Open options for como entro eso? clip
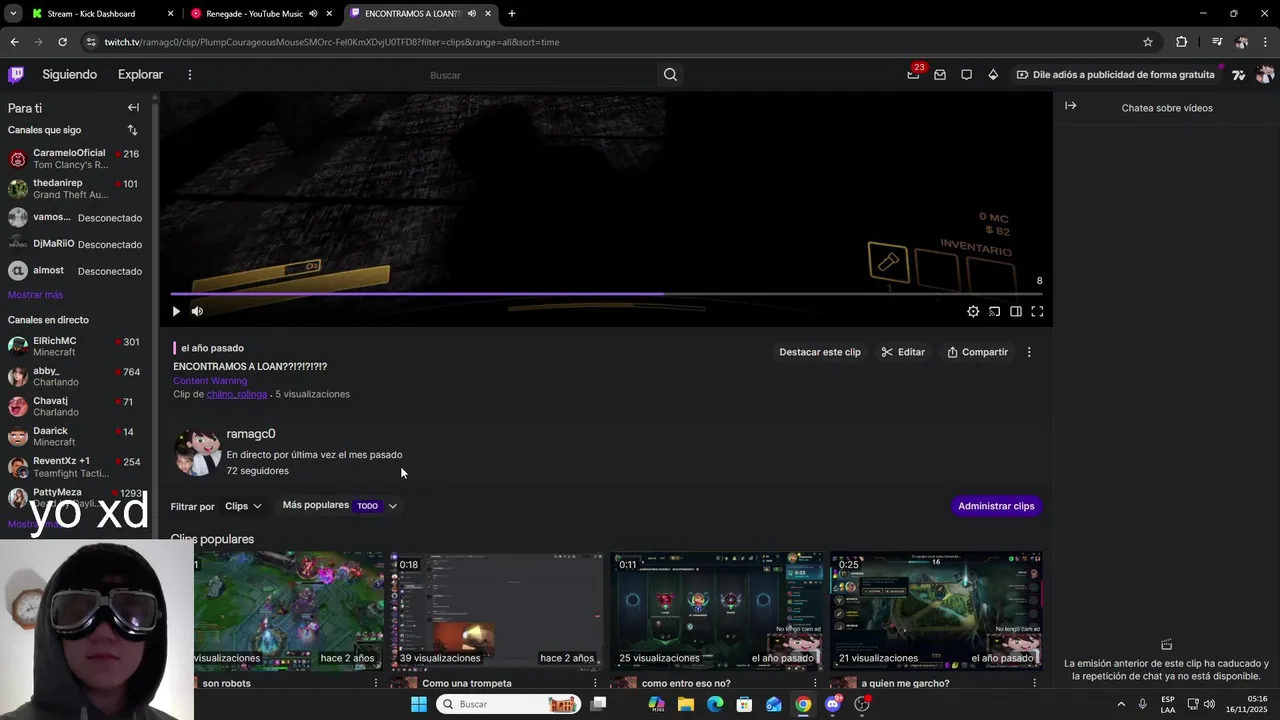 [x=815, y=683]
